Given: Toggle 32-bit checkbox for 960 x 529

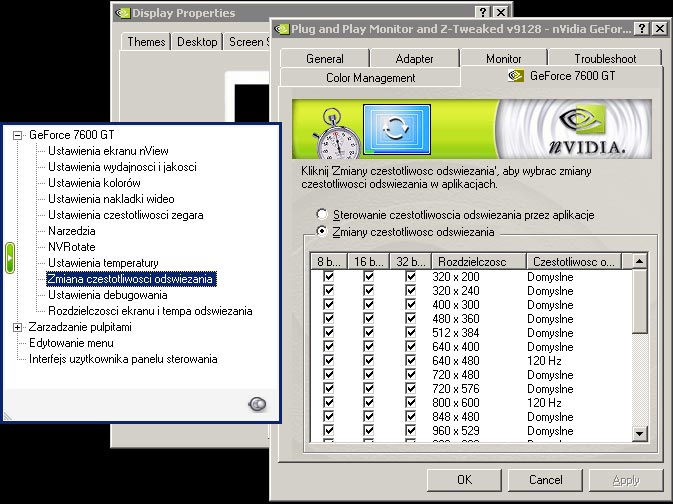Looking at the screenshot, I should pos(411,430).
